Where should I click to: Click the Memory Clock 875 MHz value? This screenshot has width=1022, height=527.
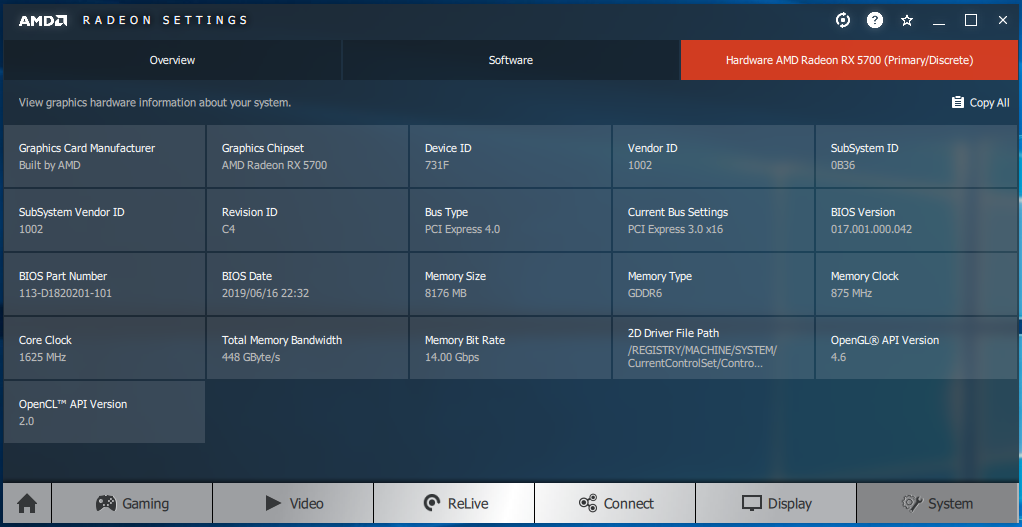(x=851, y=293)
